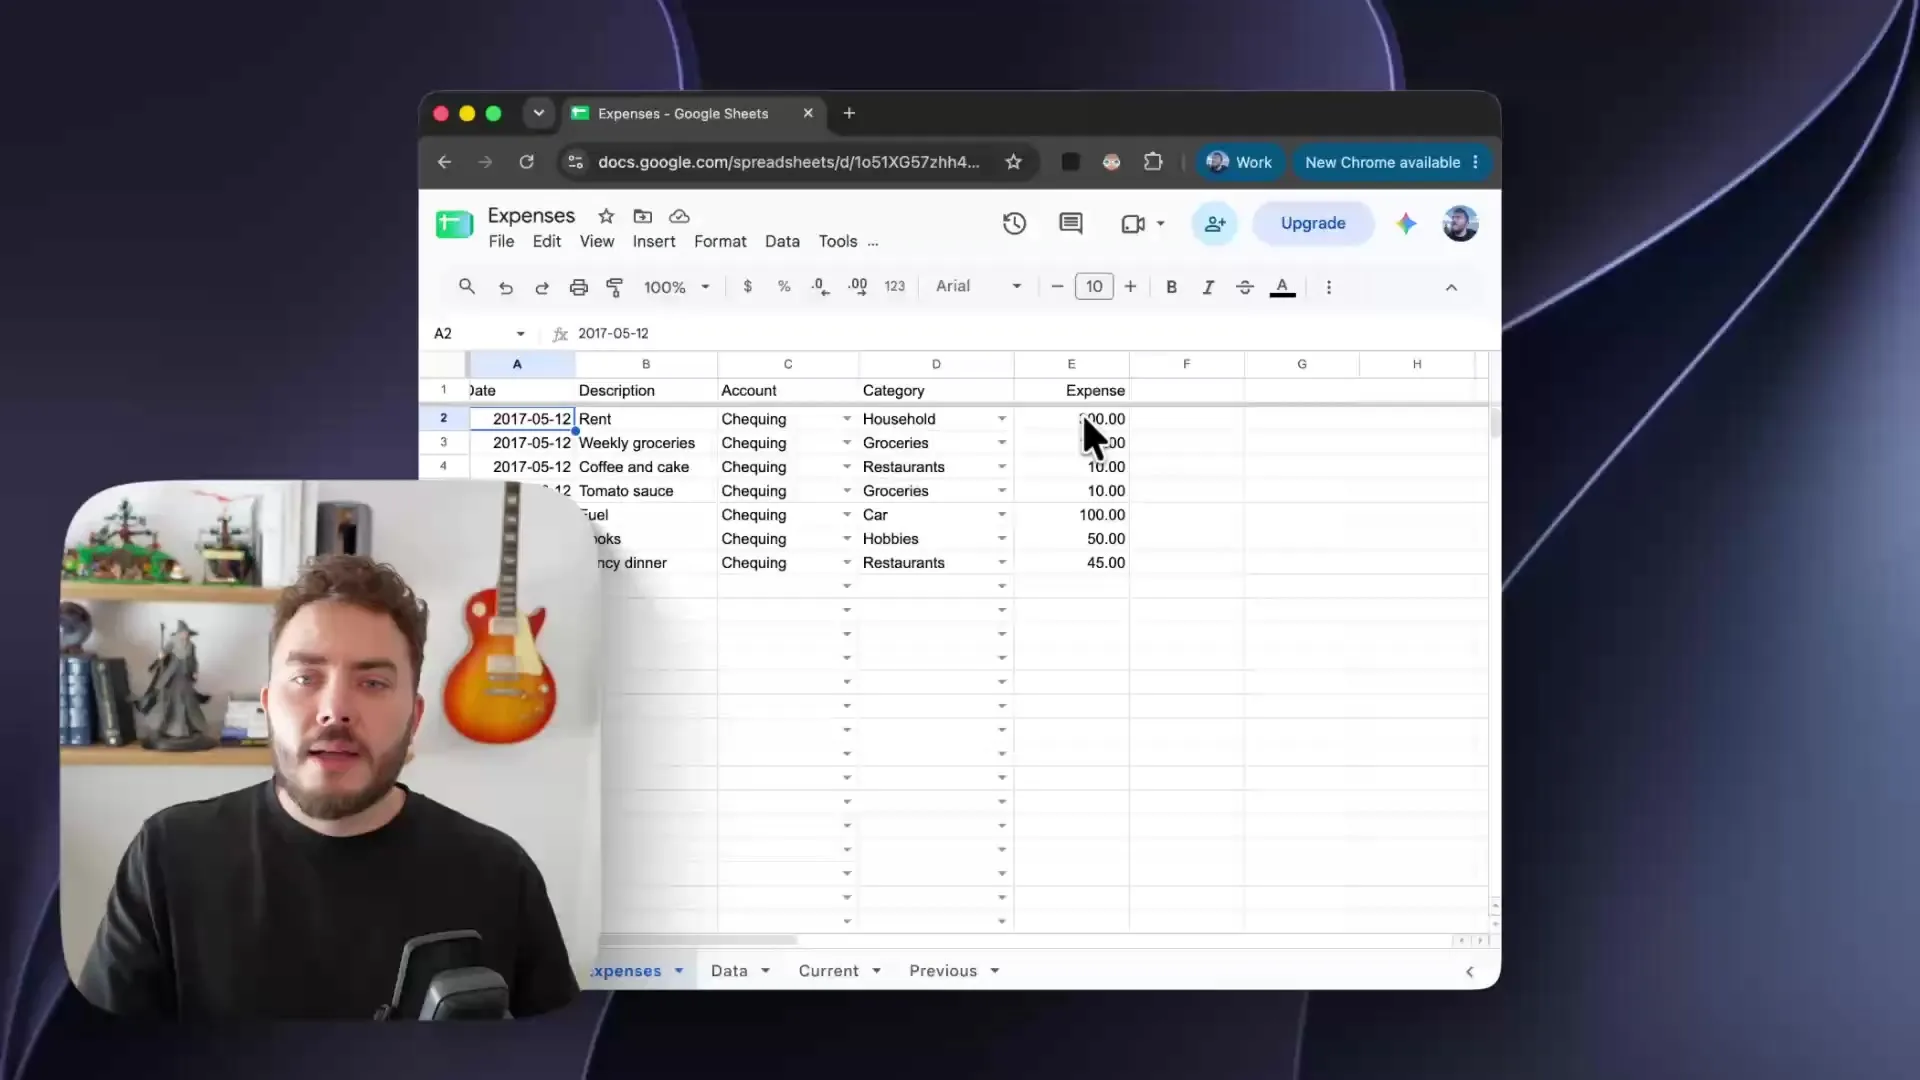Open the name box dropdown arrow

click(x=520, y=334)
